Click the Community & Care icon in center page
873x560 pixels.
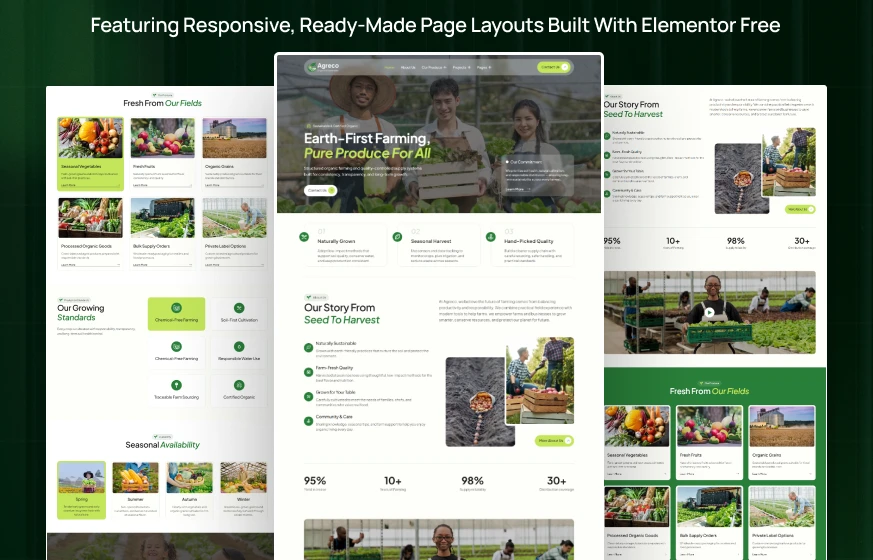point(308,421)
